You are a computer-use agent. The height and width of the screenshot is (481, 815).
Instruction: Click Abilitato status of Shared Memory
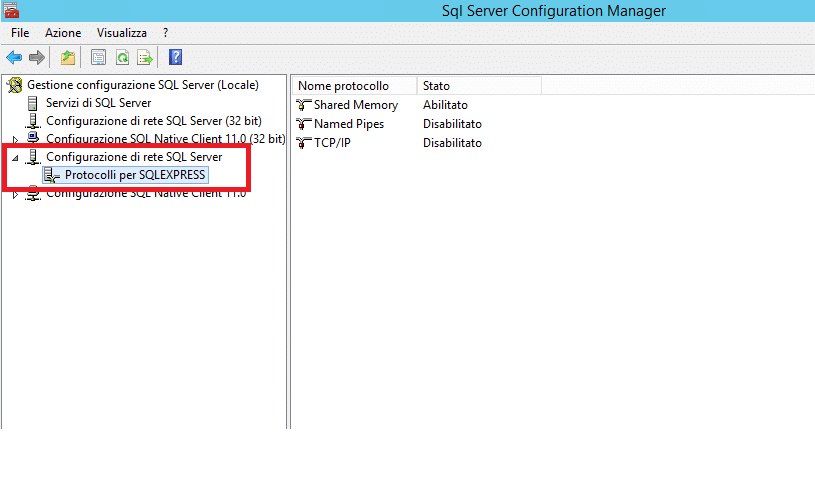pos(445,105)
